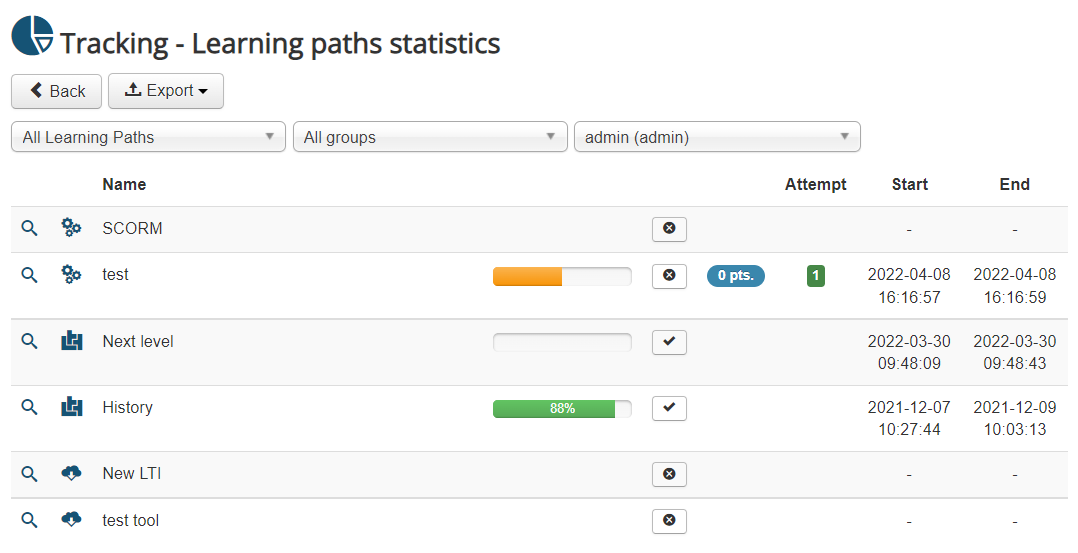Click the Next level learning path icon
Viewport: 1078px width, 553px height.
pyautogui.click(x=71, y=341)
